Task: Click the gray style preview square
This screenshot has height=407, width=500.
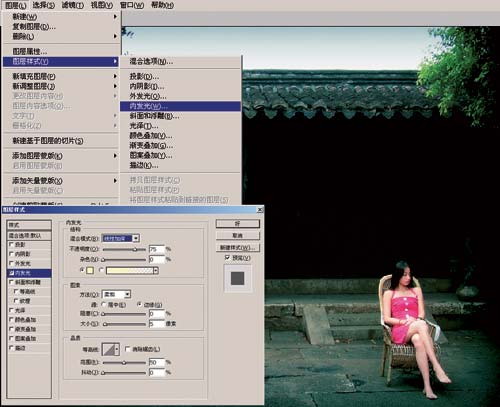Action: pyautogui.click(x=238, y=278)
